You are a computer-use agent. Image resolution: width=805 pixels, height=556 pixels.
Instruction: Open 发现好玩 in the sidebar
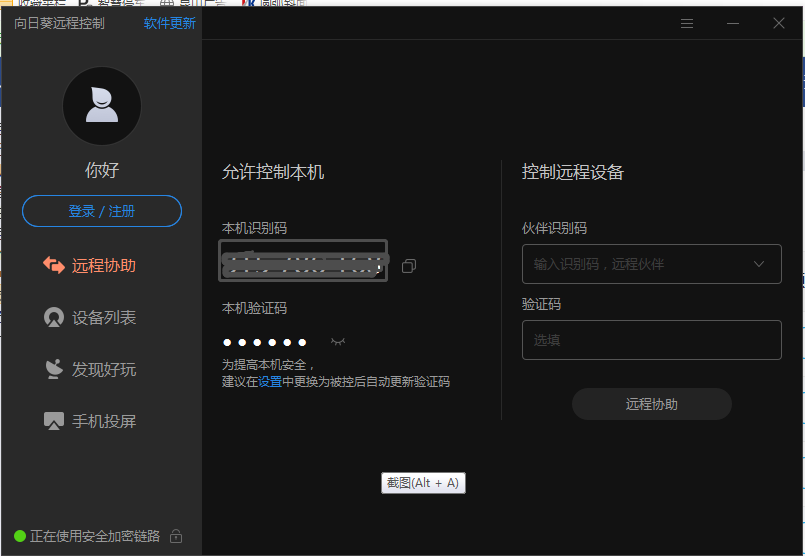click(89, 369)
